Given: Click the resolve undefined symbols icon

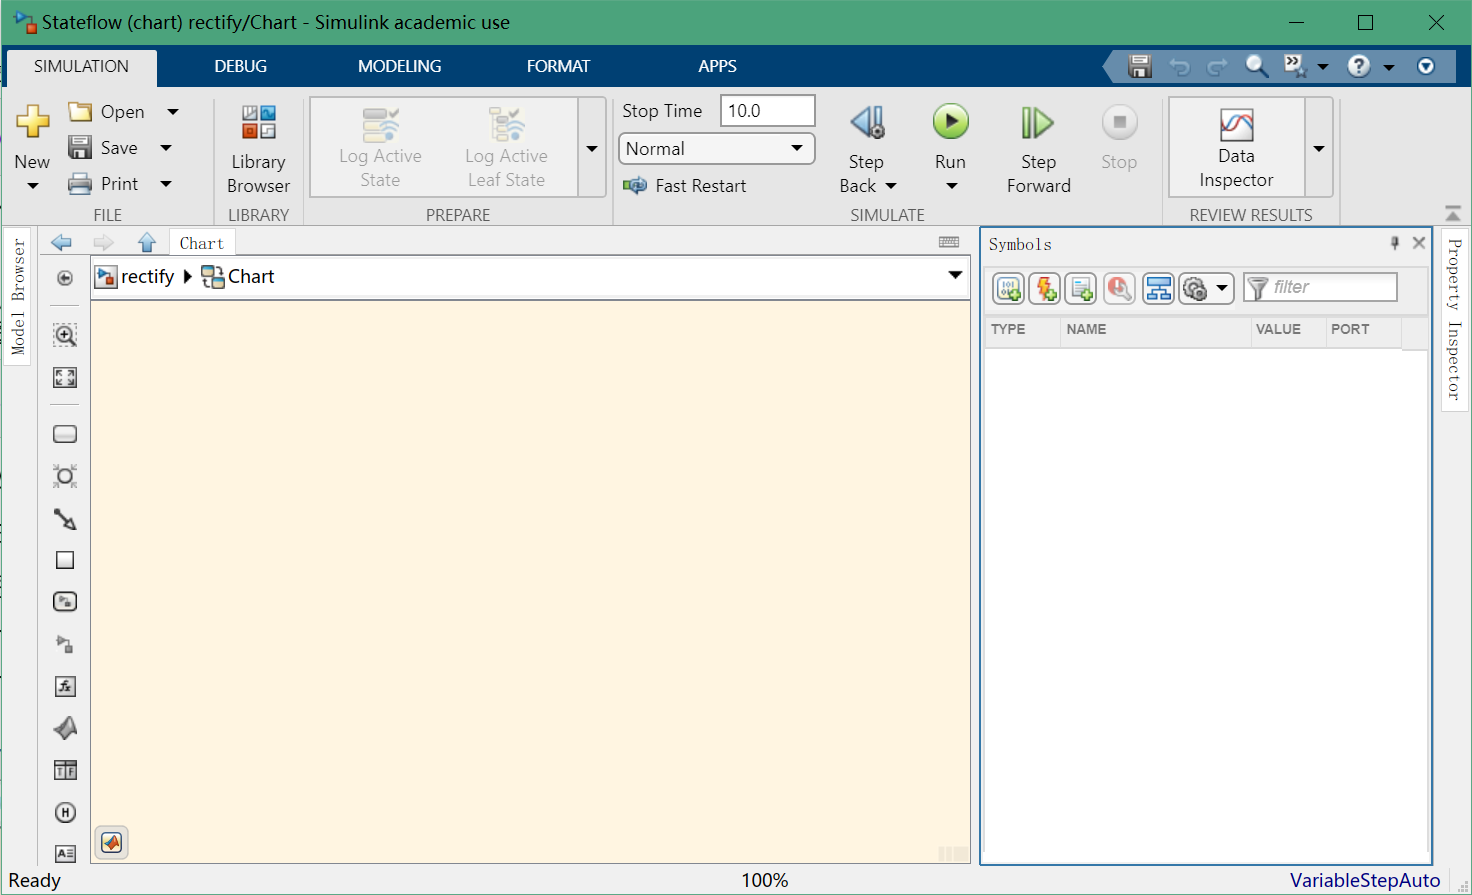Looking at the screenshot, I should pos(1119,288).
